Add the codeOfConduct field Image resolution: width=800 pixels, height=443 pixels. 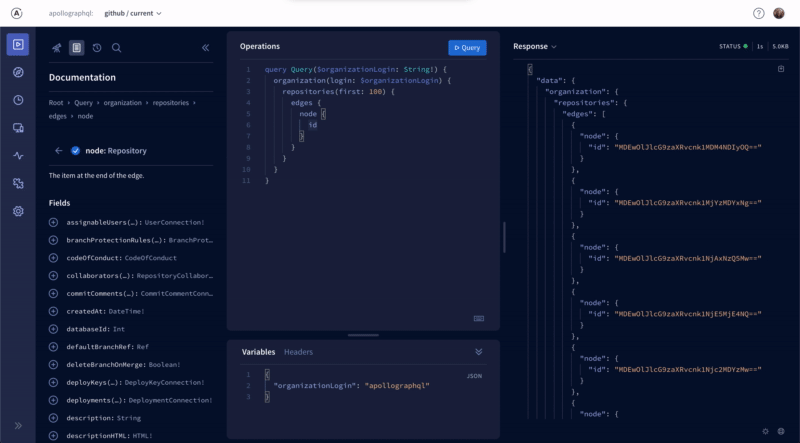(x=53, y=258)
